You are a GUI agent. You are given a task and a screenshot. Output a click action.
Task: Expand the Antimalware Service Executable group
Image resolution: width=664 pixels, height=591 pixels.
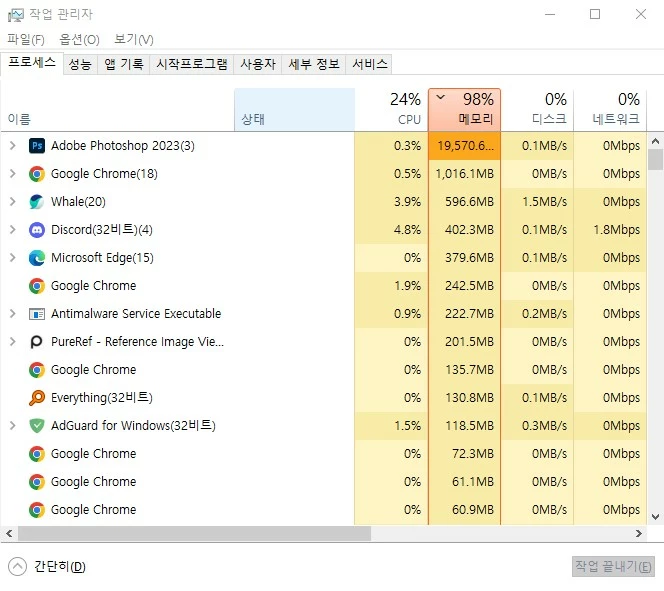(13, 314)
